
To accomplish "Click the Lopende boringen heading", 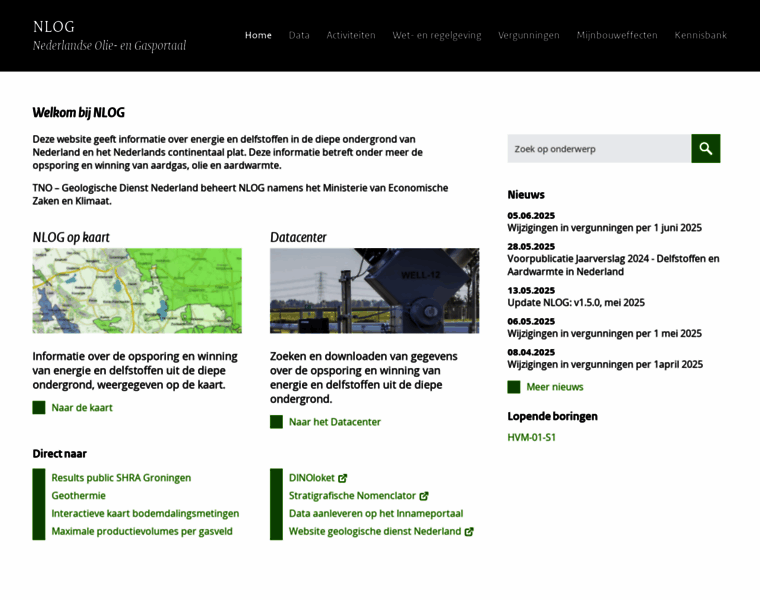I will coord(553,416).
